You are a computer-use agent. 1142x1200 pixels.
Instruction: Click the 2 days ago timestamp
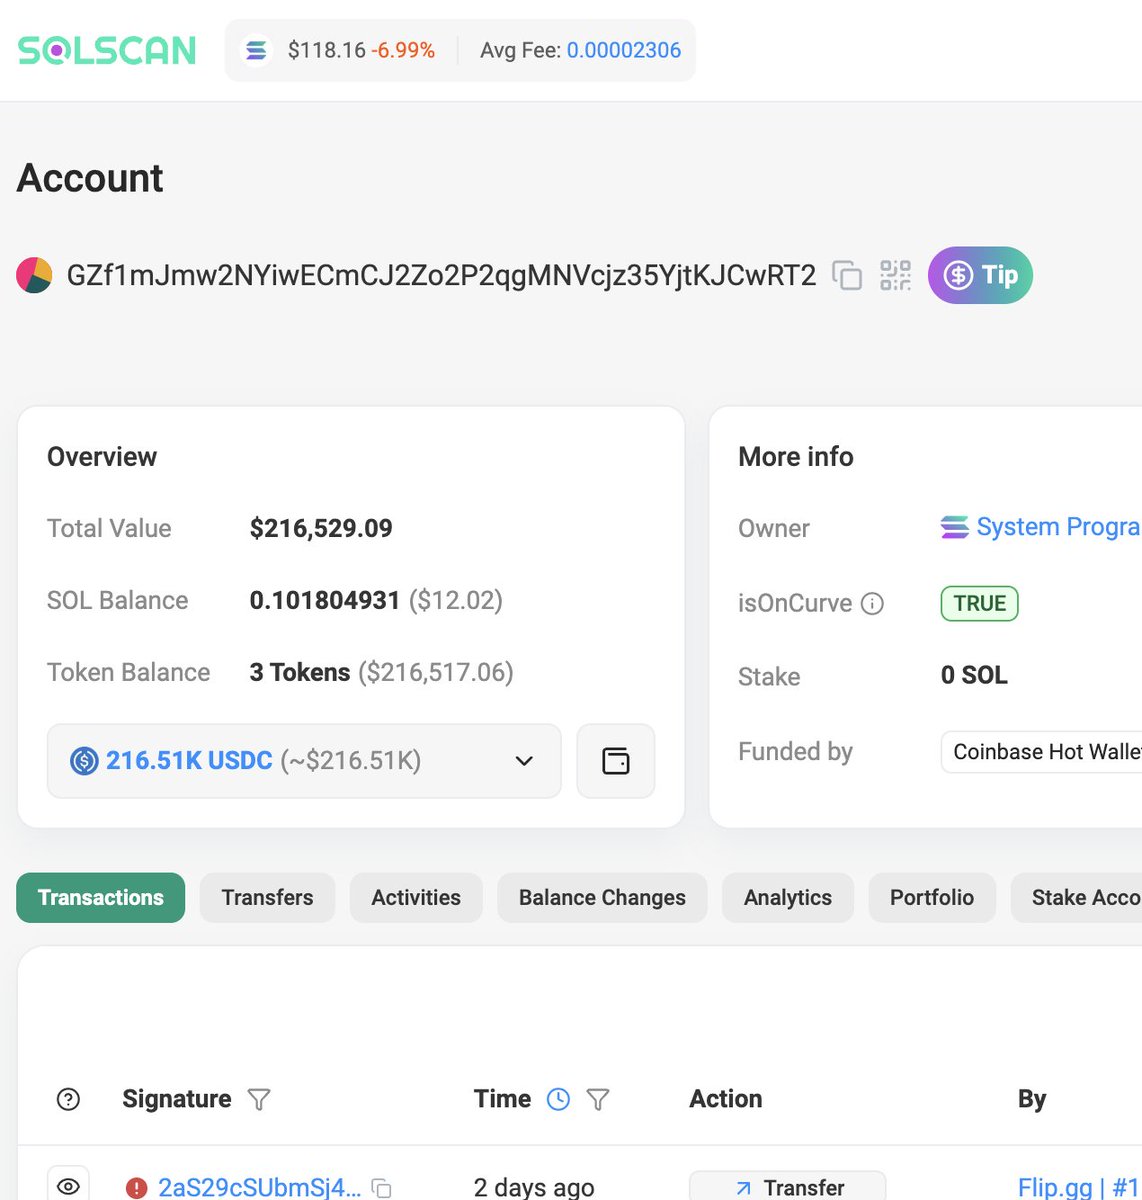click(534, 1188)
